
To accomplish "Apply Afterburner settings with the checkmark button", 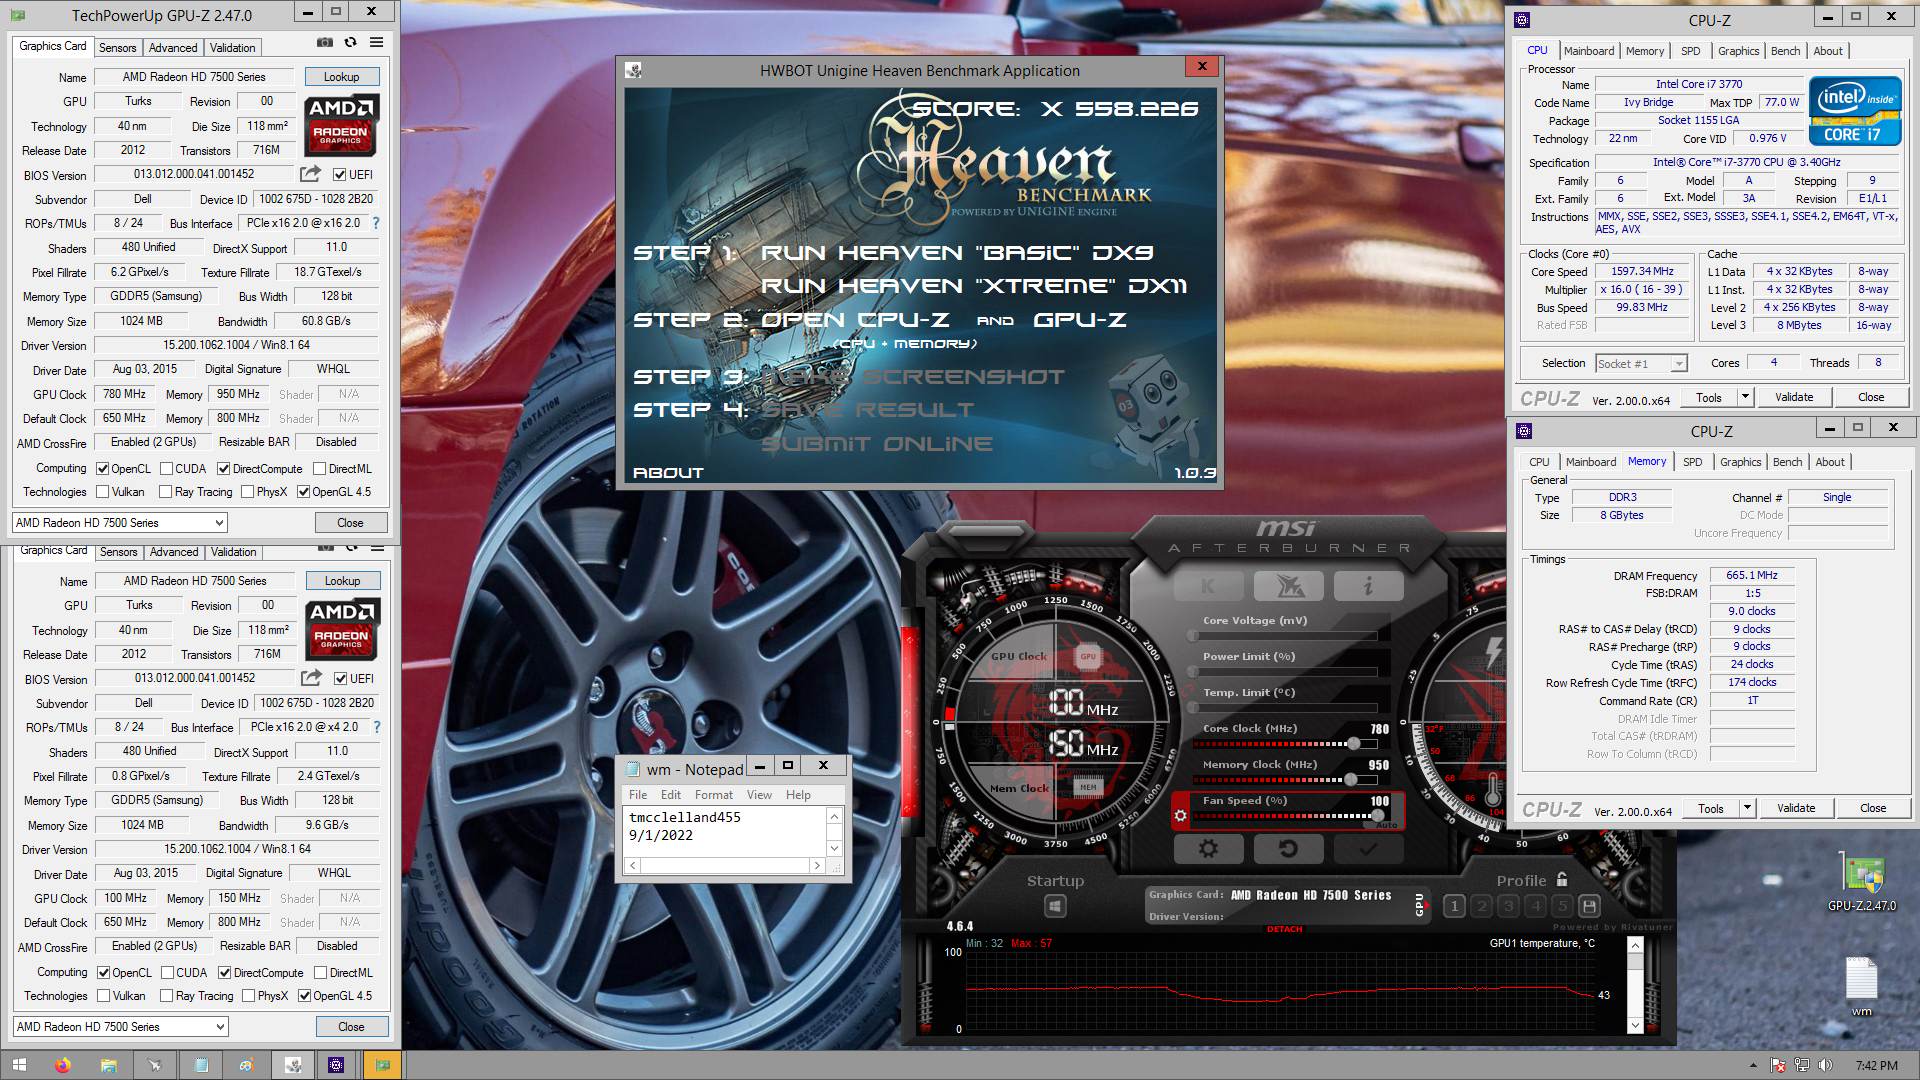I will pos(1368,848).
